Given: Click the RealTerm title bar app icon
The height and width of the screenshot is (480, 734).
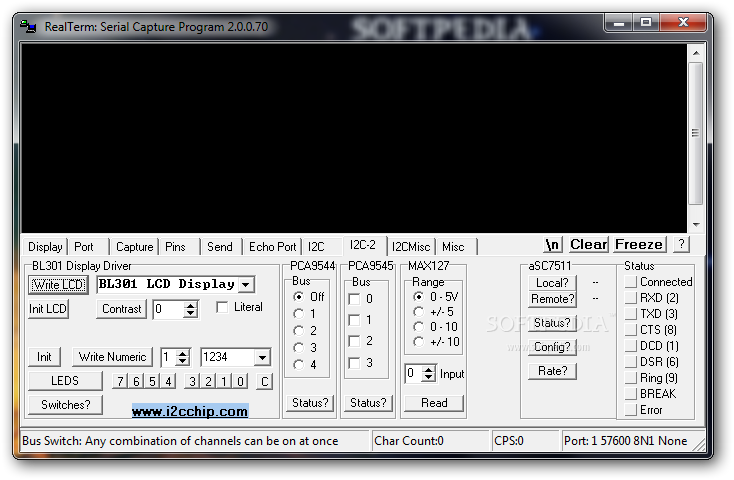Looking at the screenshot, I should pos(28,26).
